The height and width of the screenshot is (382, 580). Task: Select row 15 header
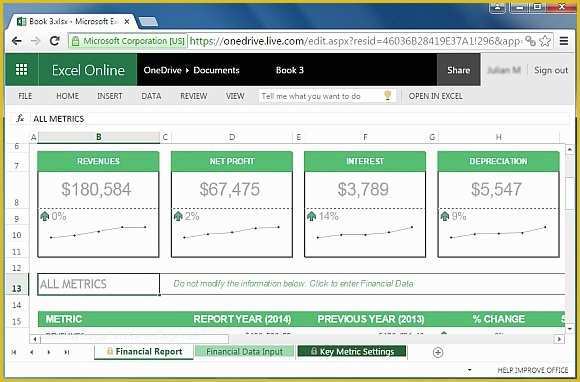pos(17,320)
